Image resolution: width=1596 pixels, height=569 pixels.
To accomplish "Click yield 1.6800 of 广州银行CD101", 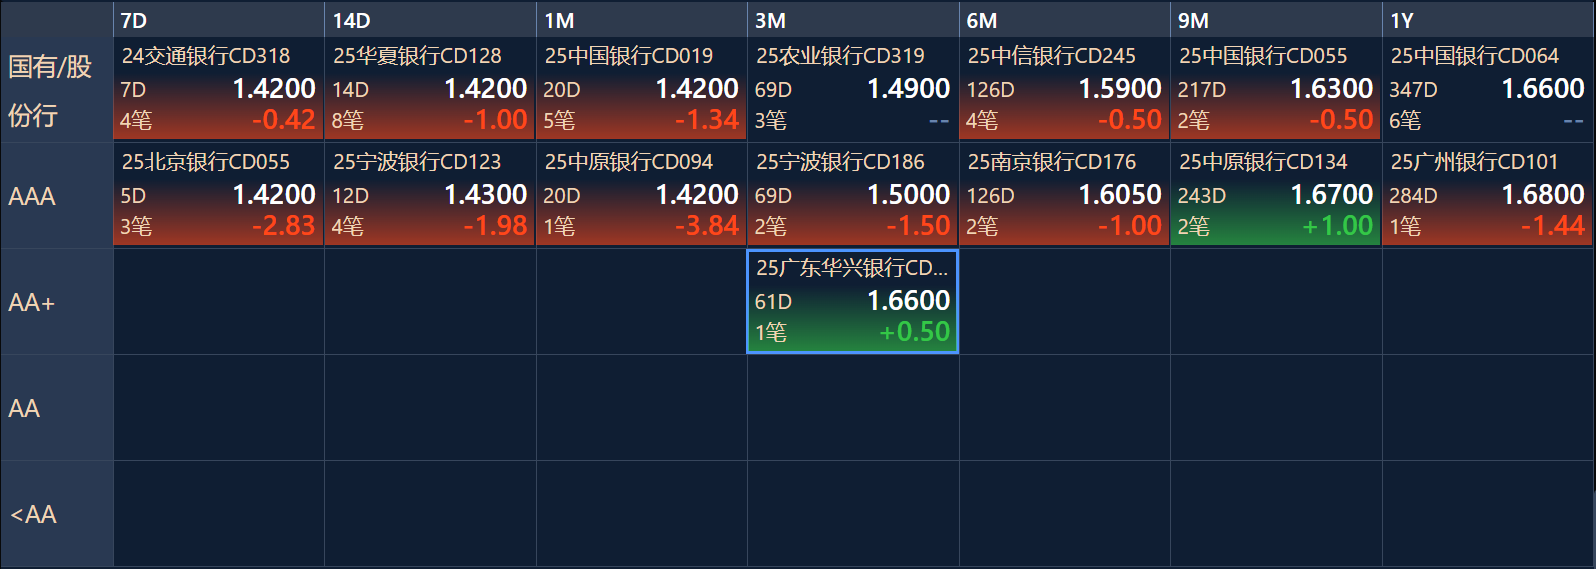I will click(x=1543, y=195).
